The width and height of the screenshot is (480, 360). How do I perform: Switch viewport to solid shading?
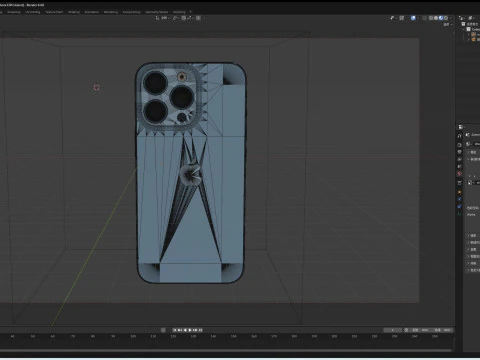436,18
